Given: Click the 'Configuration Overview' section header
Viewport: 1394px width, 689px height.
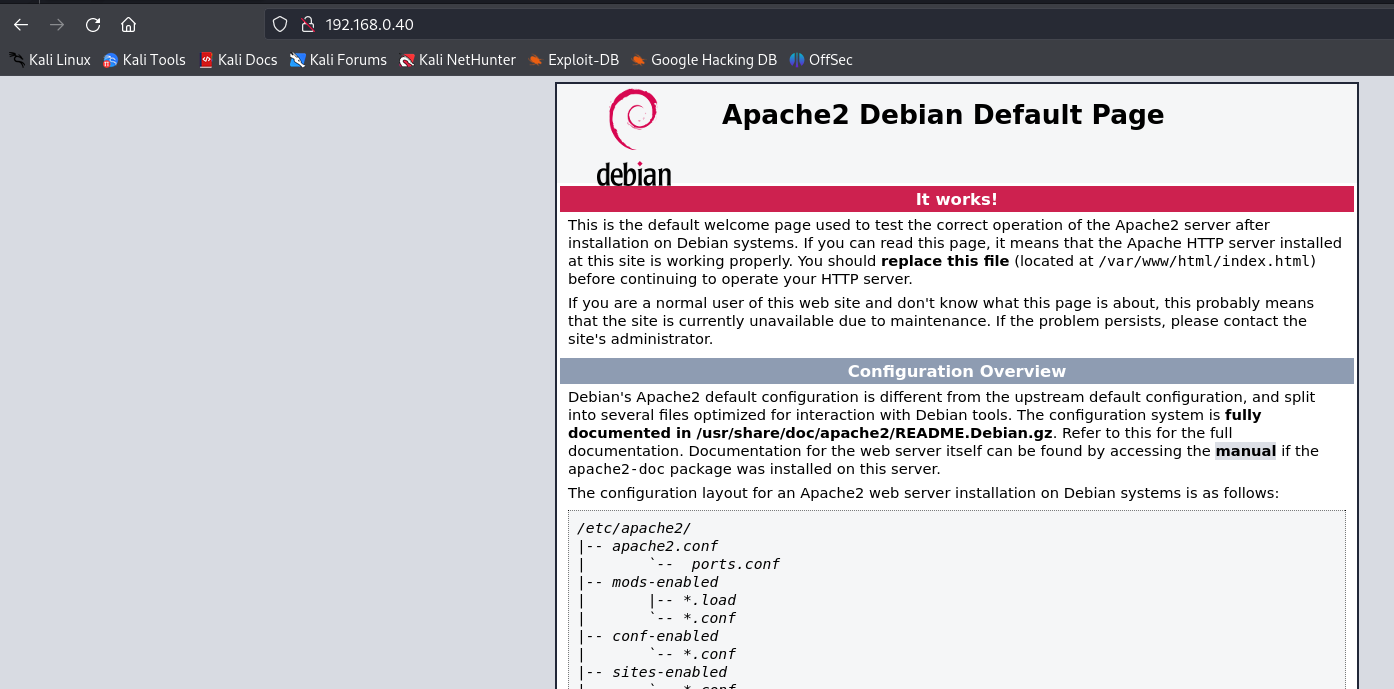Looking at the screenshot, I should click(957, 371).
